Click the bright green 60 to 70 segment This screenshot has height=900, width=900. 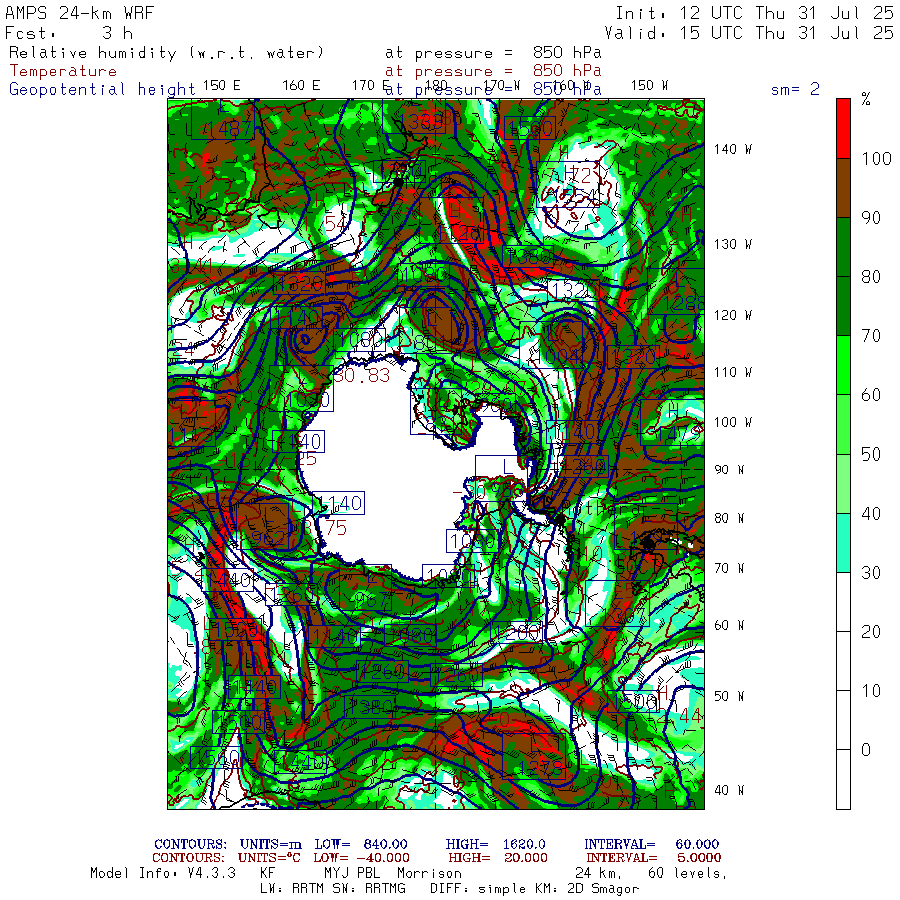pyautogui.click(x=843, y=365)
